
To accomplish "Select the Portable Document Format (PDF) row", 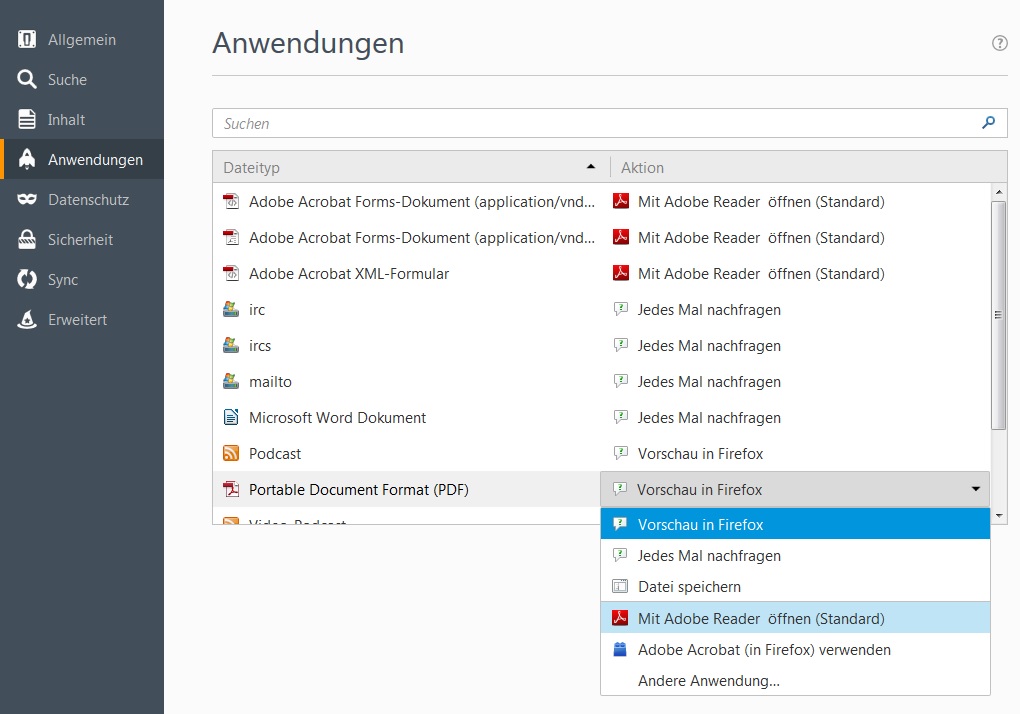I will [x=407, y=489].
